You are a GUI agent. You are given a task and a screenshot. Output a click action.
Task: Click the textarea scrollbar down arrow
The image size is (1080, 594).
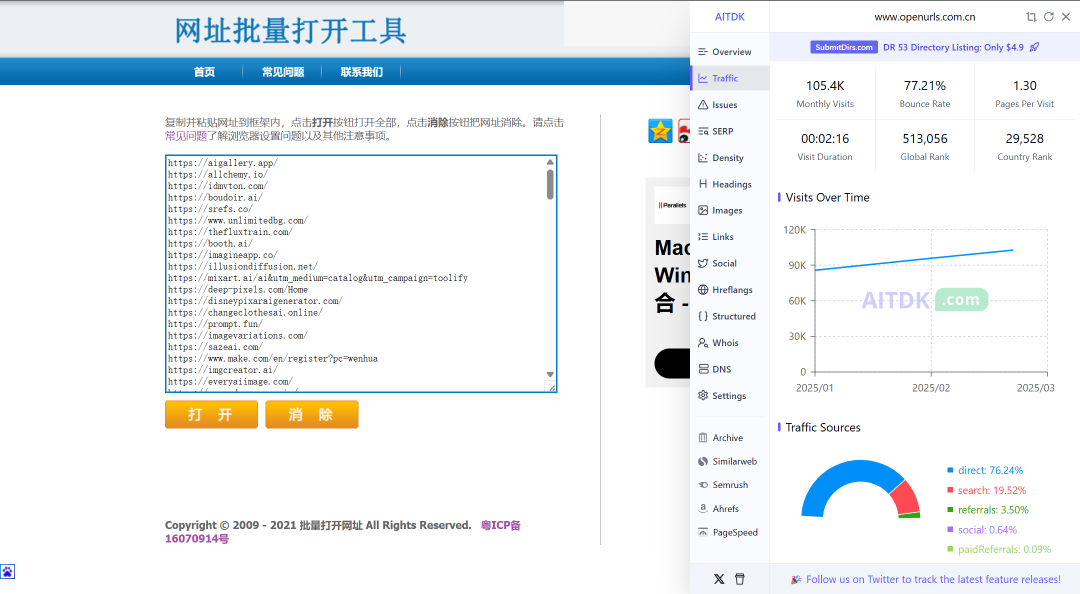click(x=550, y=374)
